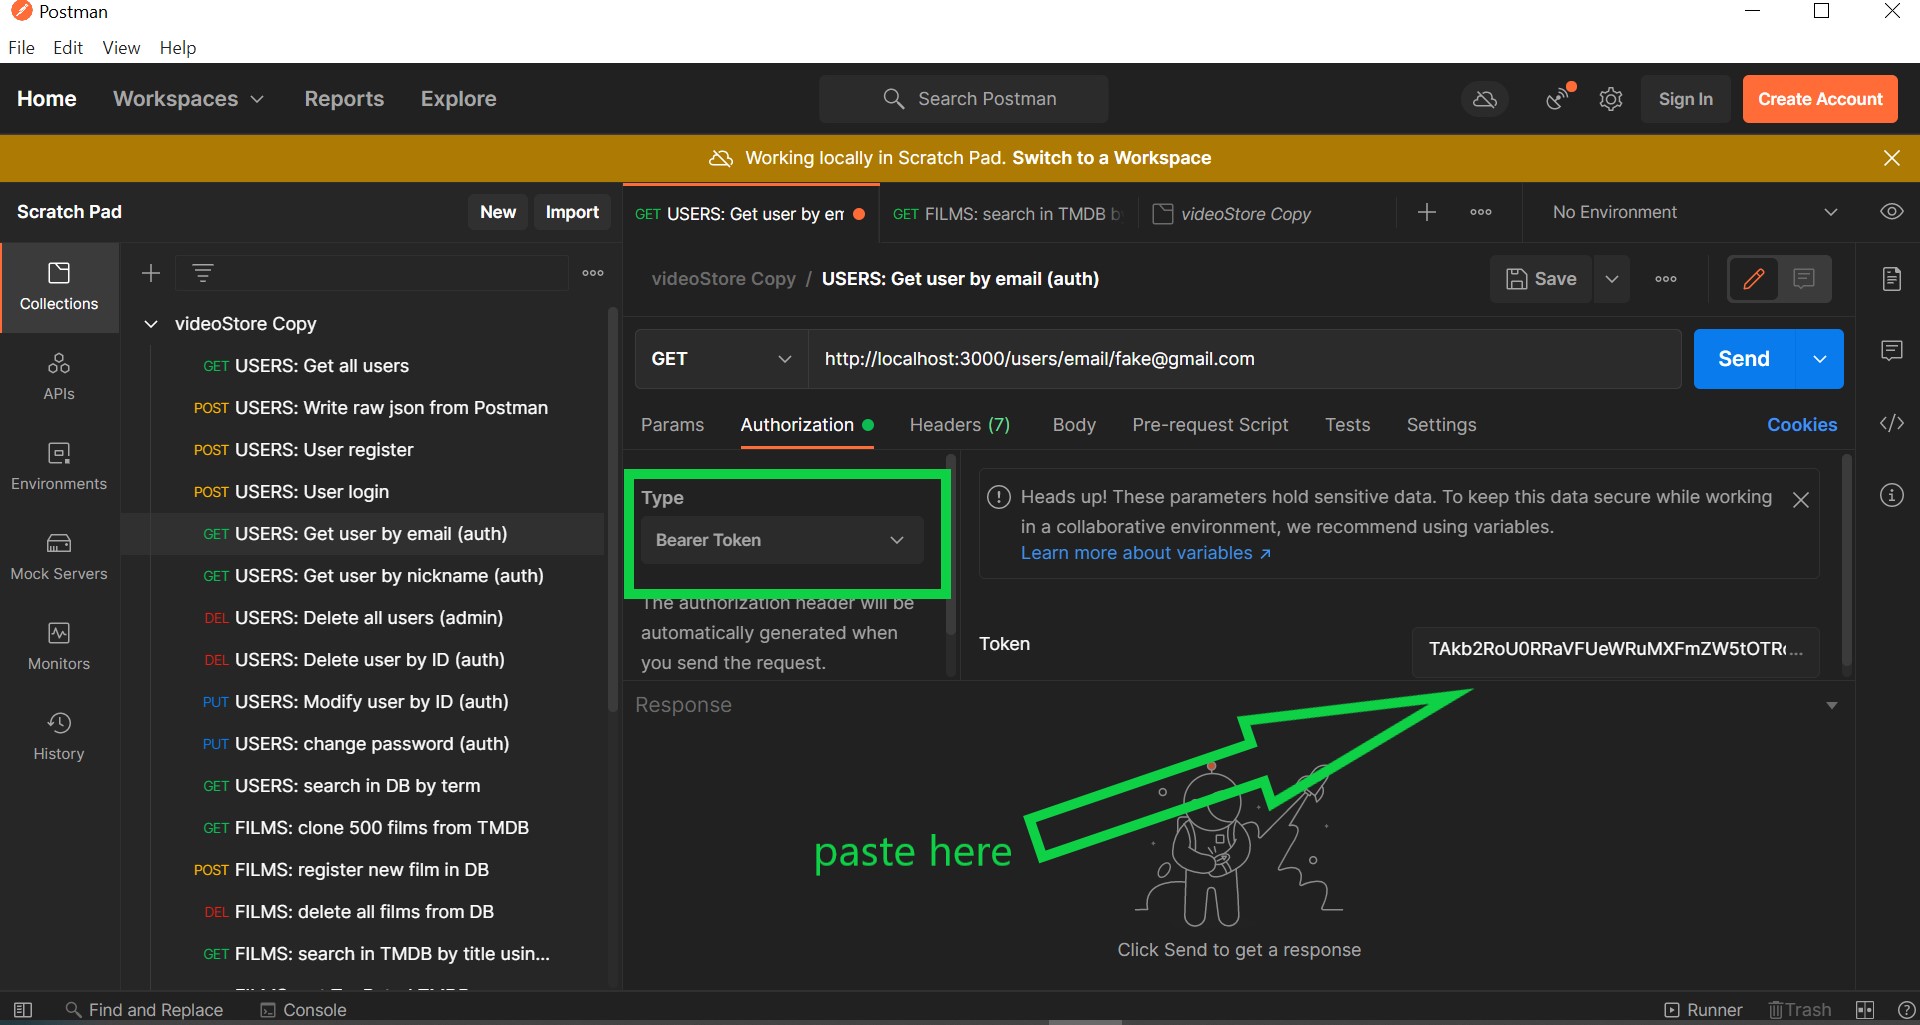Switch to comment mode icon beside pencil
This screenshot has height=1025, width=1920.
coord(1804,279)
